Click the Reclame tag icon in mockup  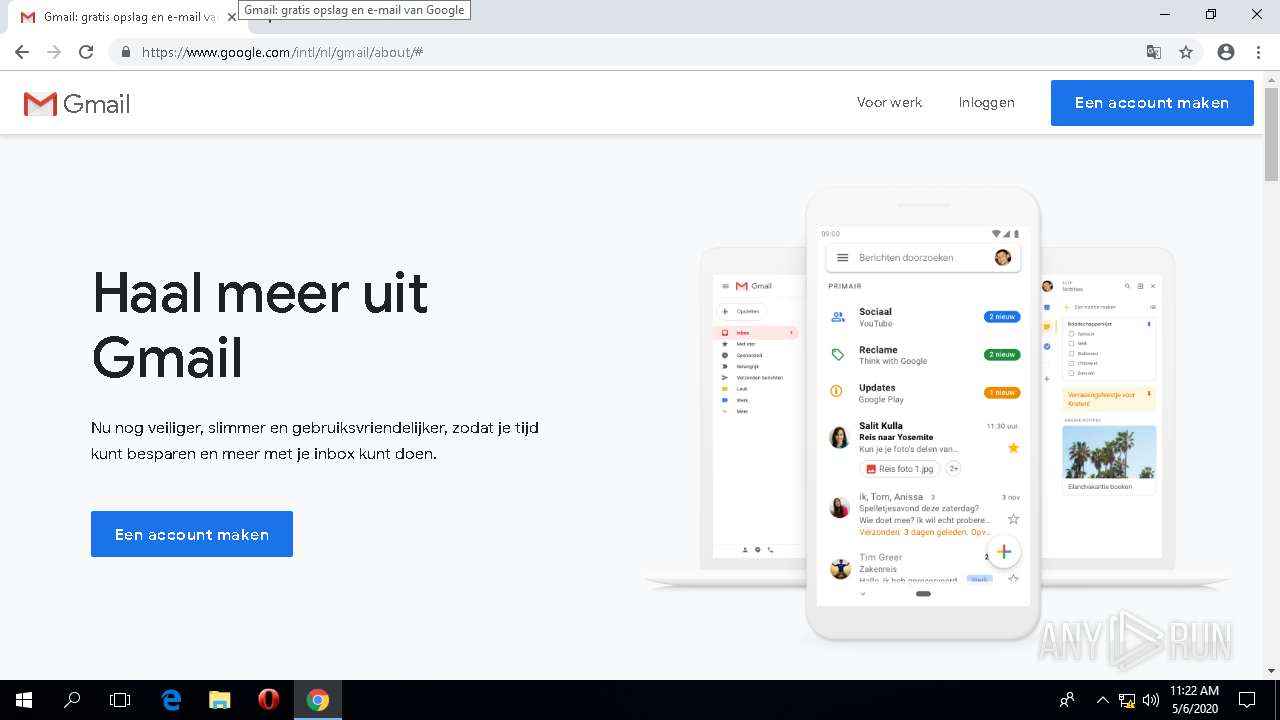pyautogui.click(x=838, y=355)
